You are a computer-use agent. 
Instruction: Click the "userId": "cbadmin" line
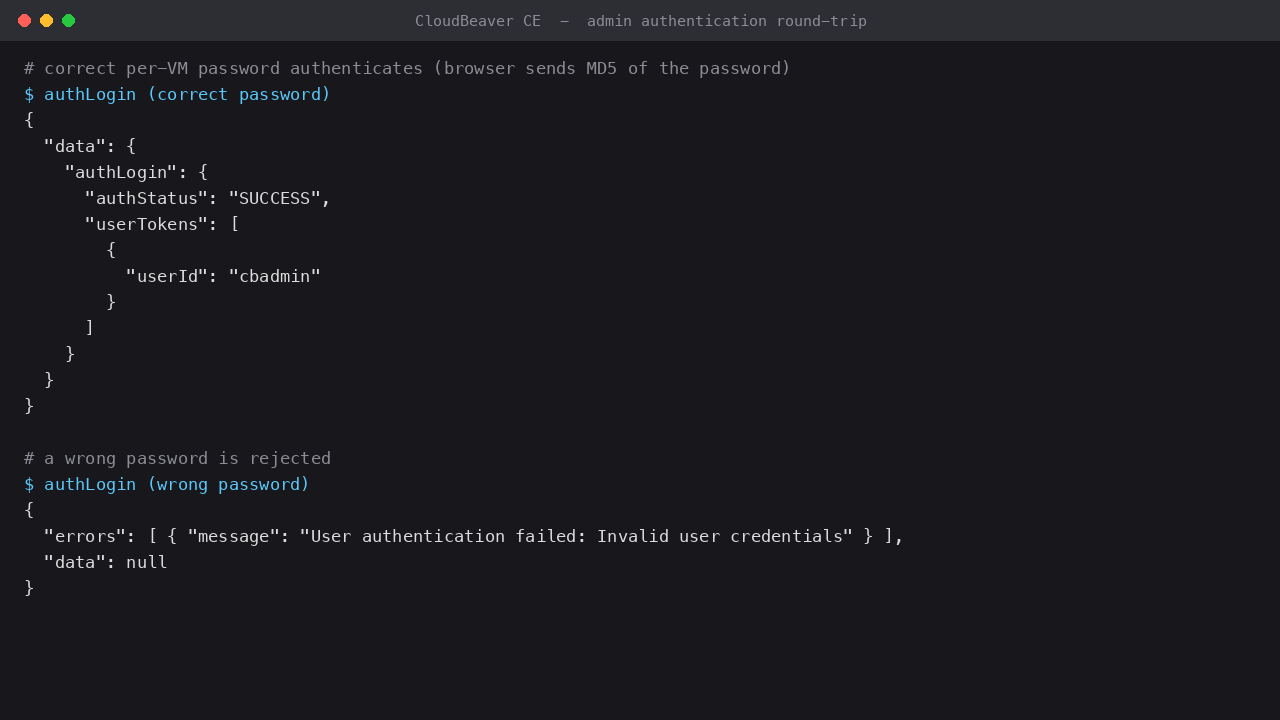click(x=223, y=276)
